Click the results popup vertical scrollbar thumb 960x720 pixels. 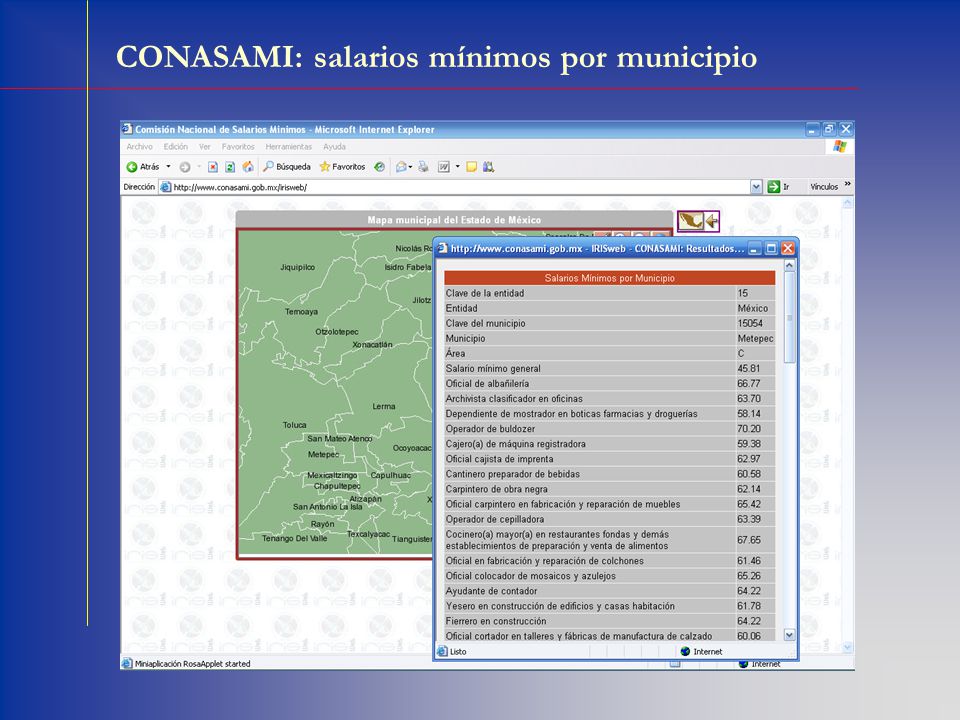click(789, 317)
